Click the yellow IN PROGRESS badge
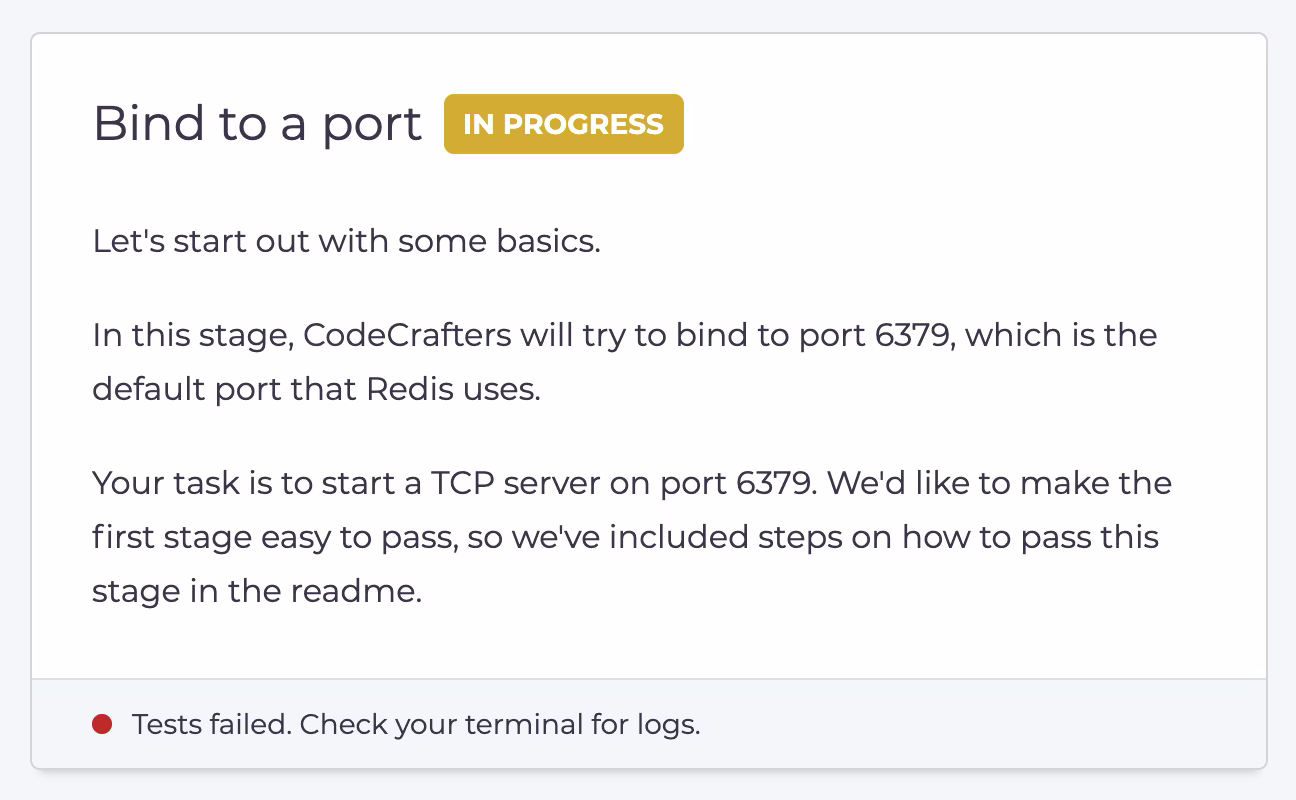Screen dimensions: 1296x800 click(x=563, y=124)
